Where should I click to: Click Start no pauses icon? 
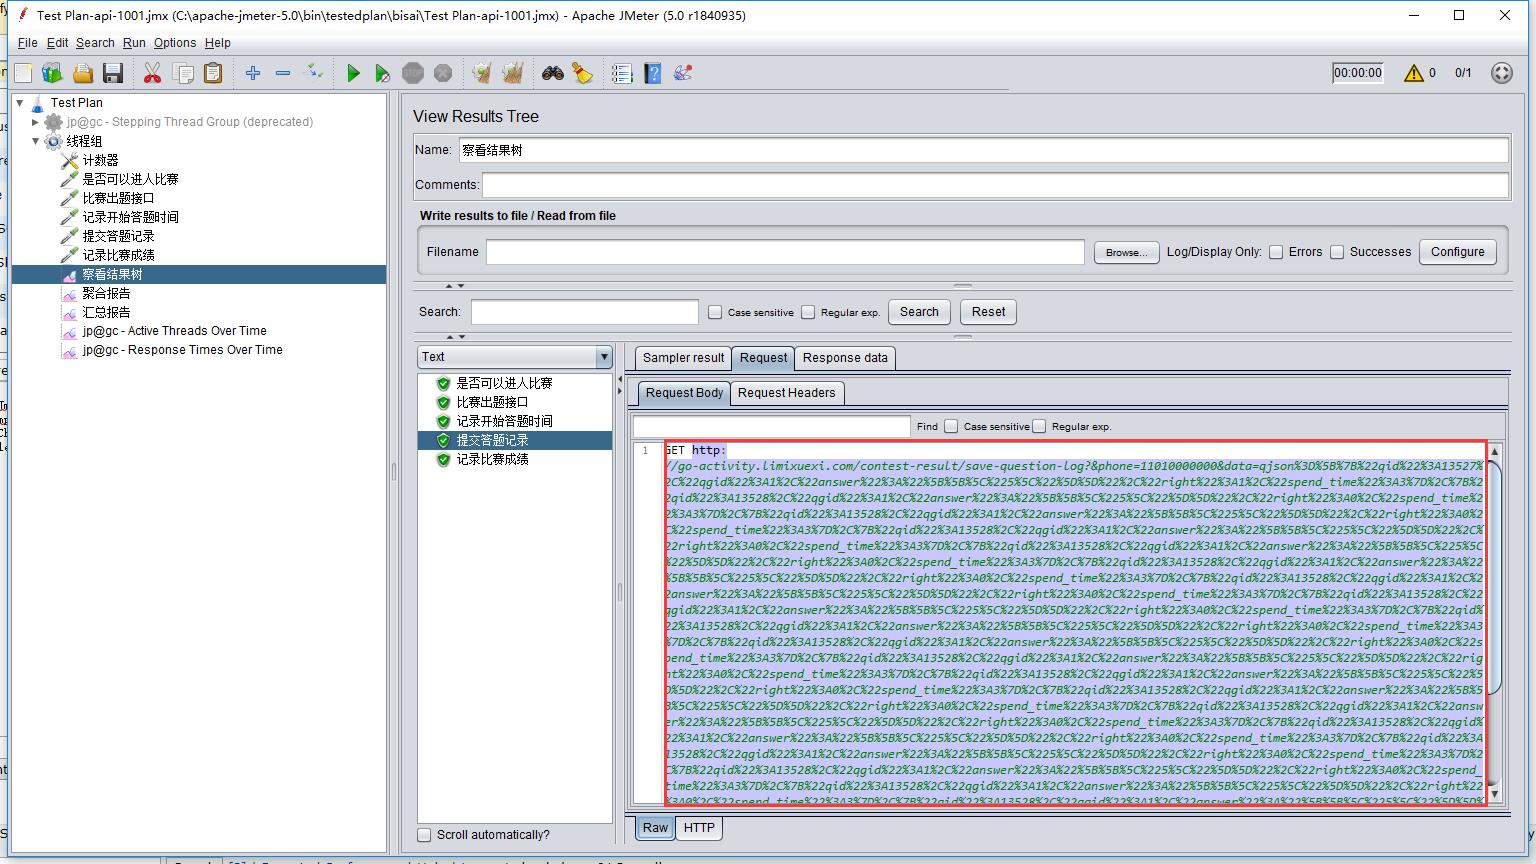382,73
